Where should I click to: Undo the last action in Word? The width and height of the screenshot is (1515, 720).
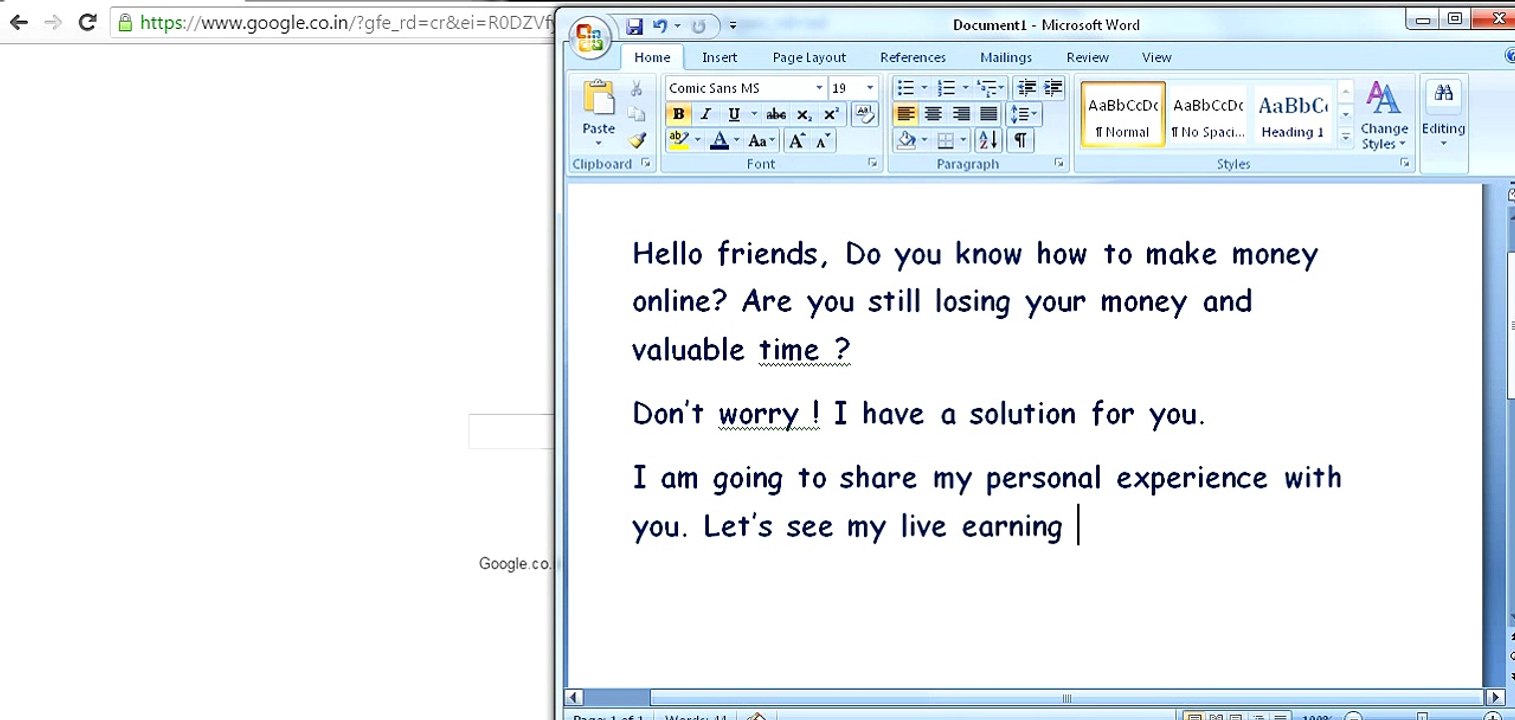660,25
